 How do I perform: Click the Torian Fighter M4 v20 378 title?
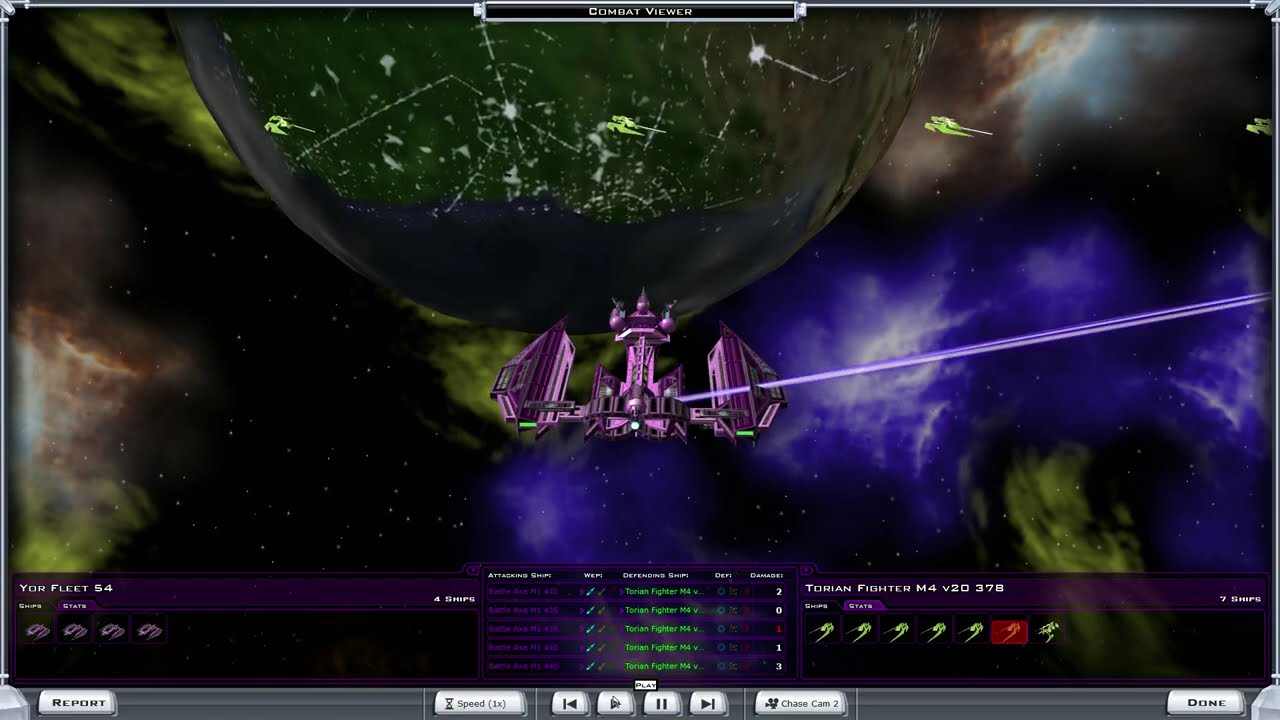pos(904,588)
